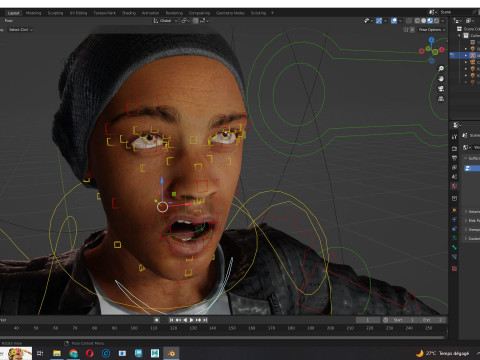This screenshot has height=360, width=480.
Task: Open the pivot point dropdown
Action: point(185,21)
